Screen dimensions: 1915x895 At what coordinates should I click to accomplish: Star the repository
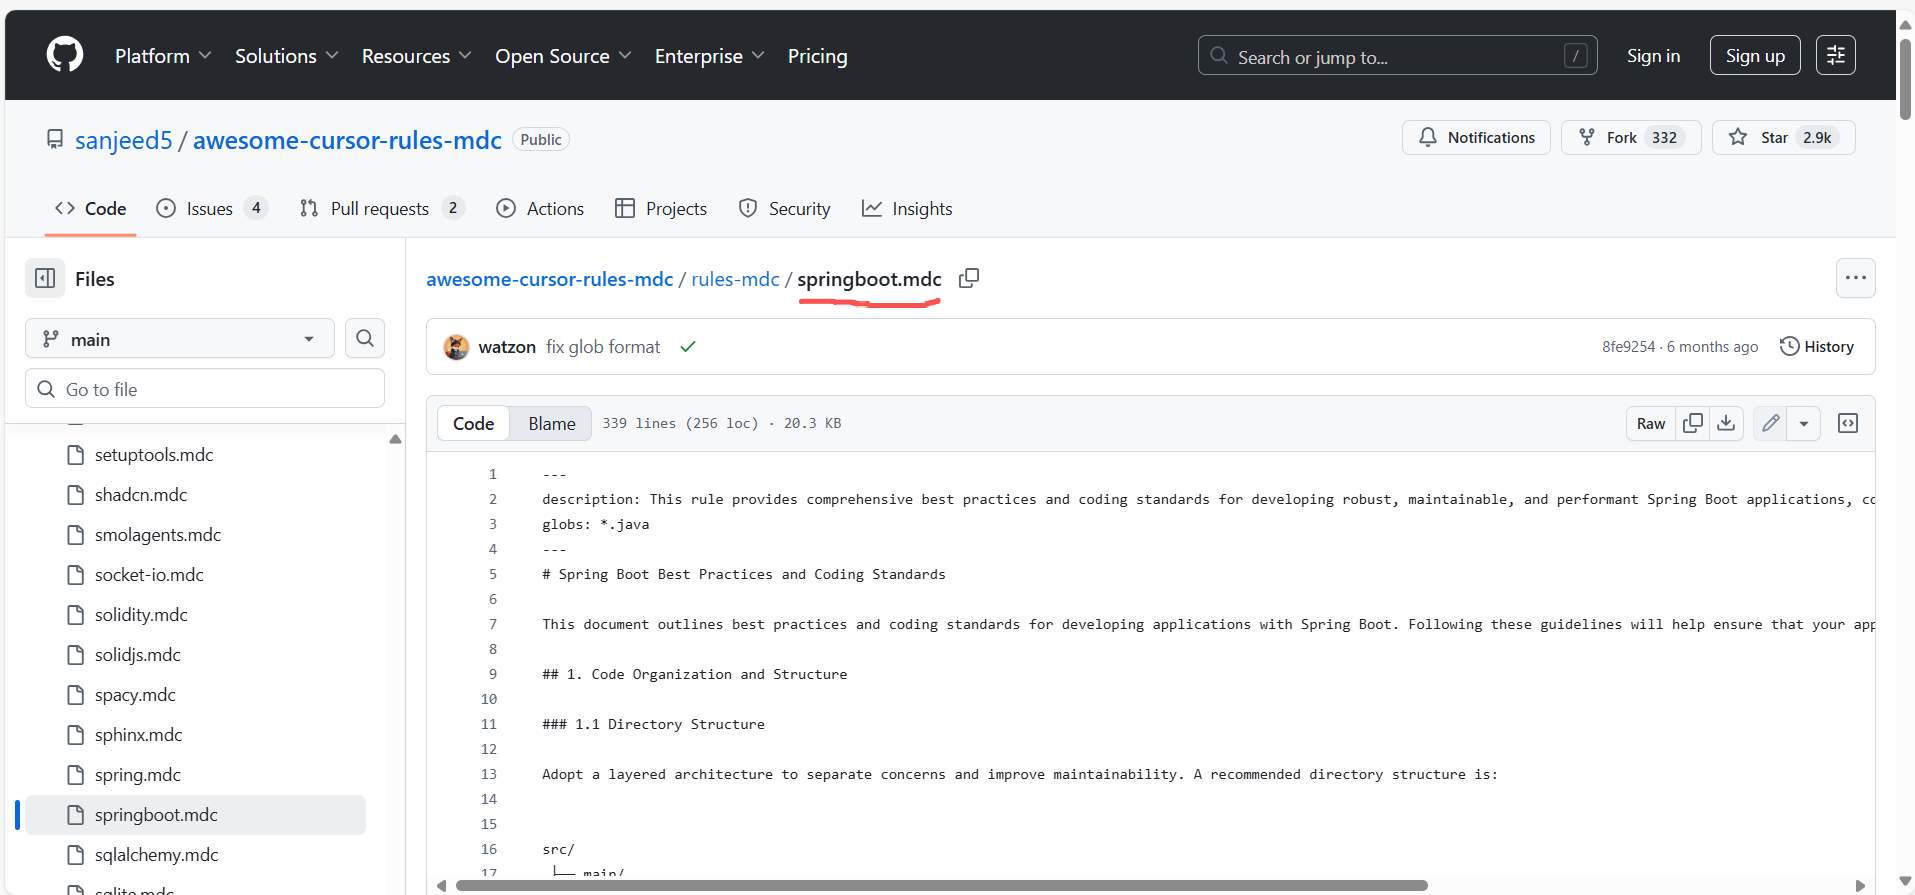(x=1784, y=137)
